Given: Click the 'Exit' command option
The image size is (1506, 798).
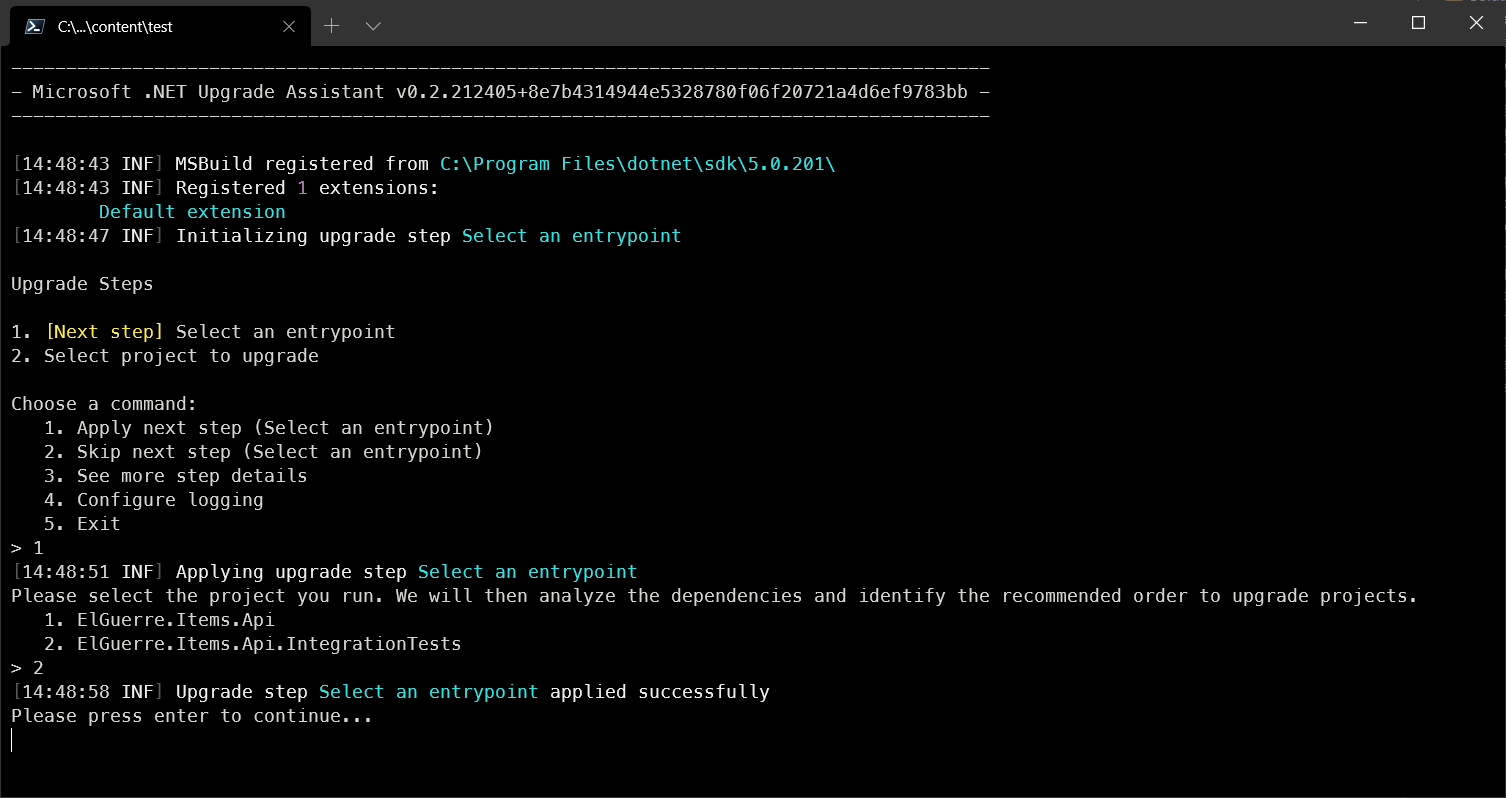Looking at the screenshot, I should 98,524.
